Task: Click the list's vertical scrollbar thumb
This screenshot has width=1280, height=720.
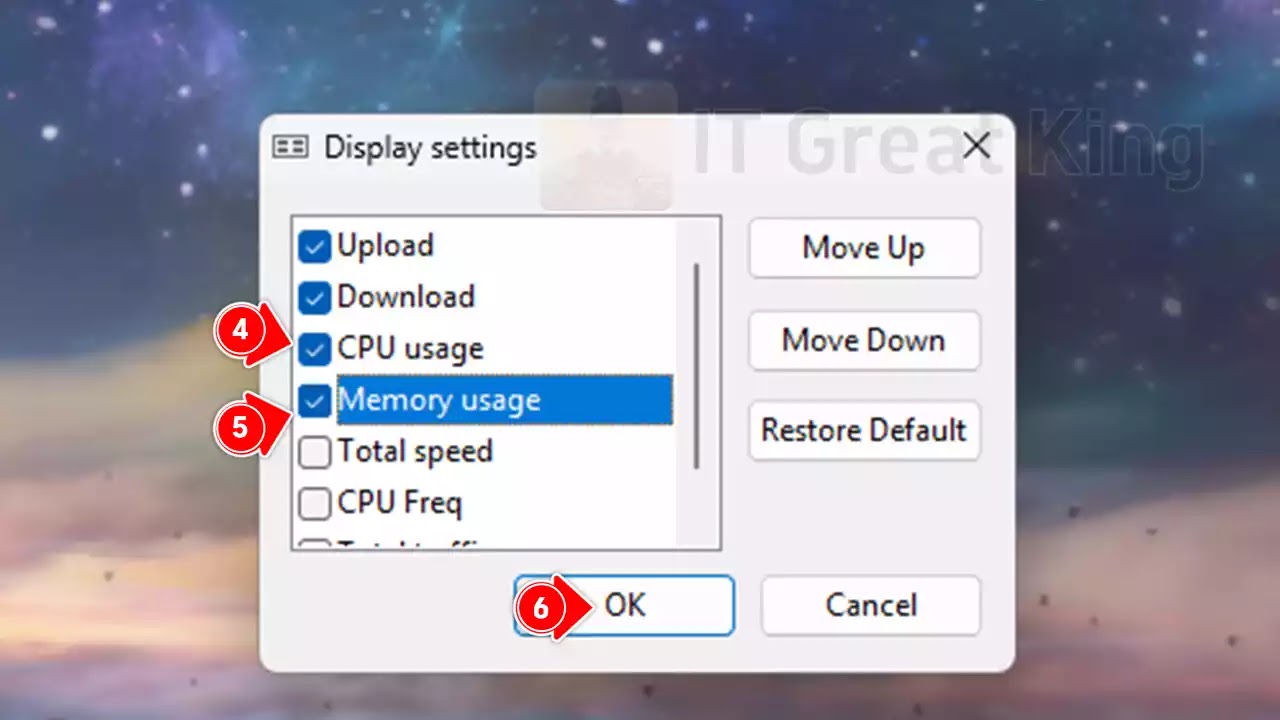Action: (697, 366)
